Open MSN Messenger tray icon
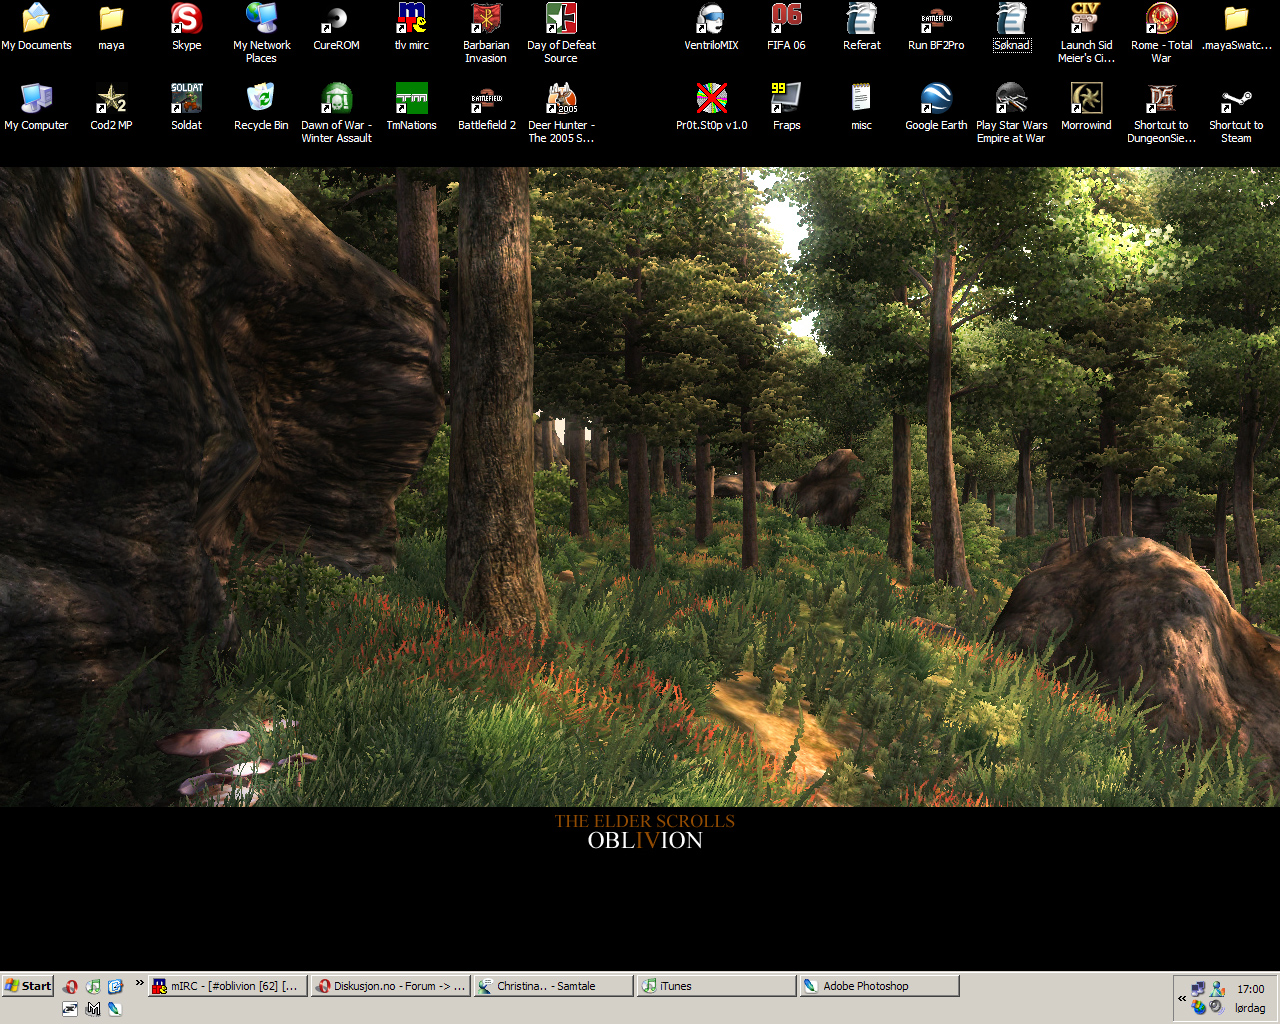 click(x=1217, y=988)
